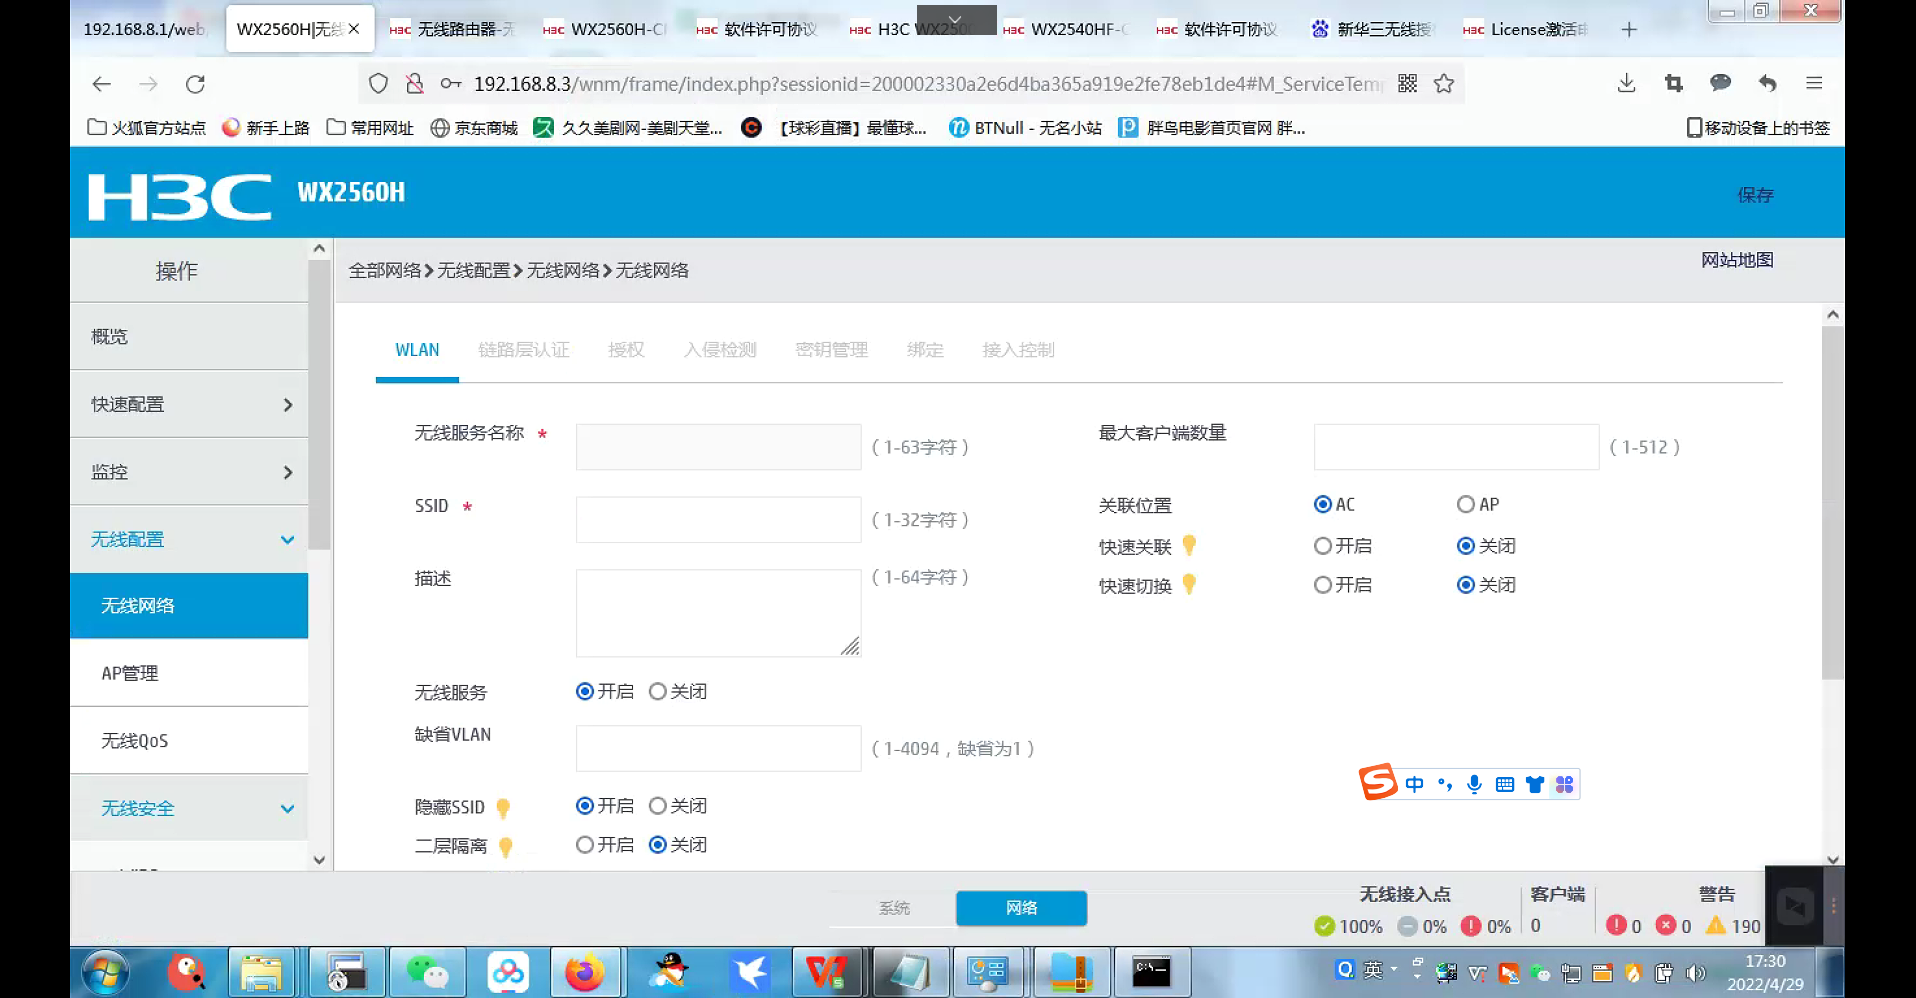
Task: Click the hint bulb next to 二层隔离
Action: (x=506, y=847)
